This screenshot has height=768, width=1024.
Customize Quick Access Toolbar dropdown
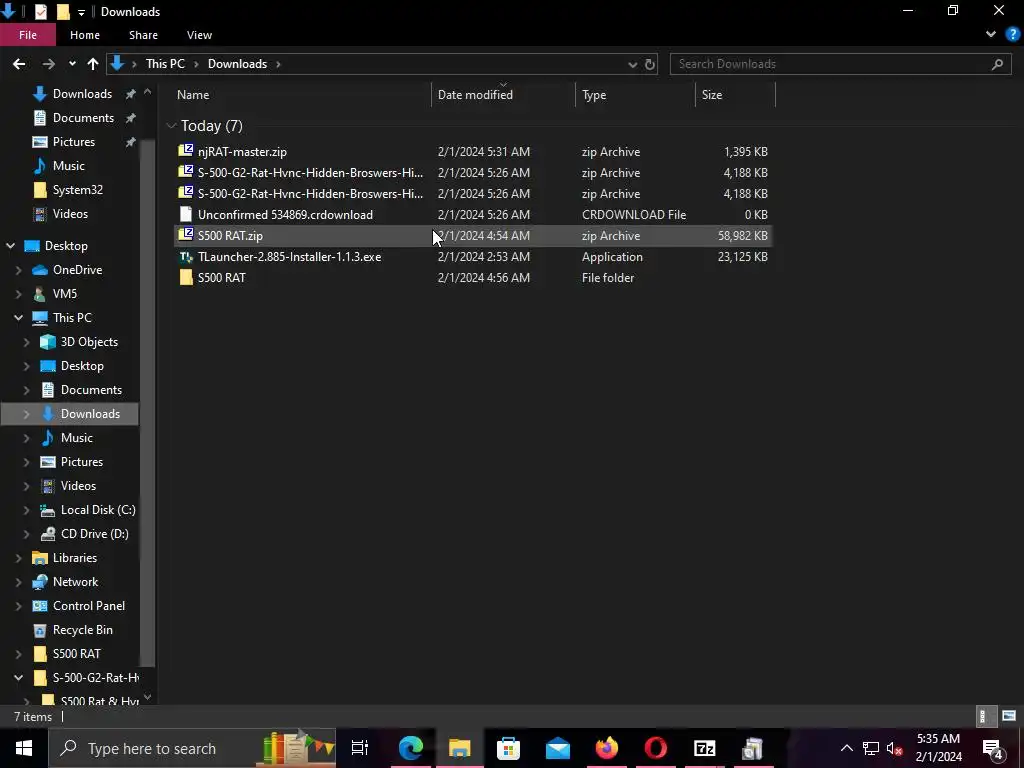click(81, 12)
